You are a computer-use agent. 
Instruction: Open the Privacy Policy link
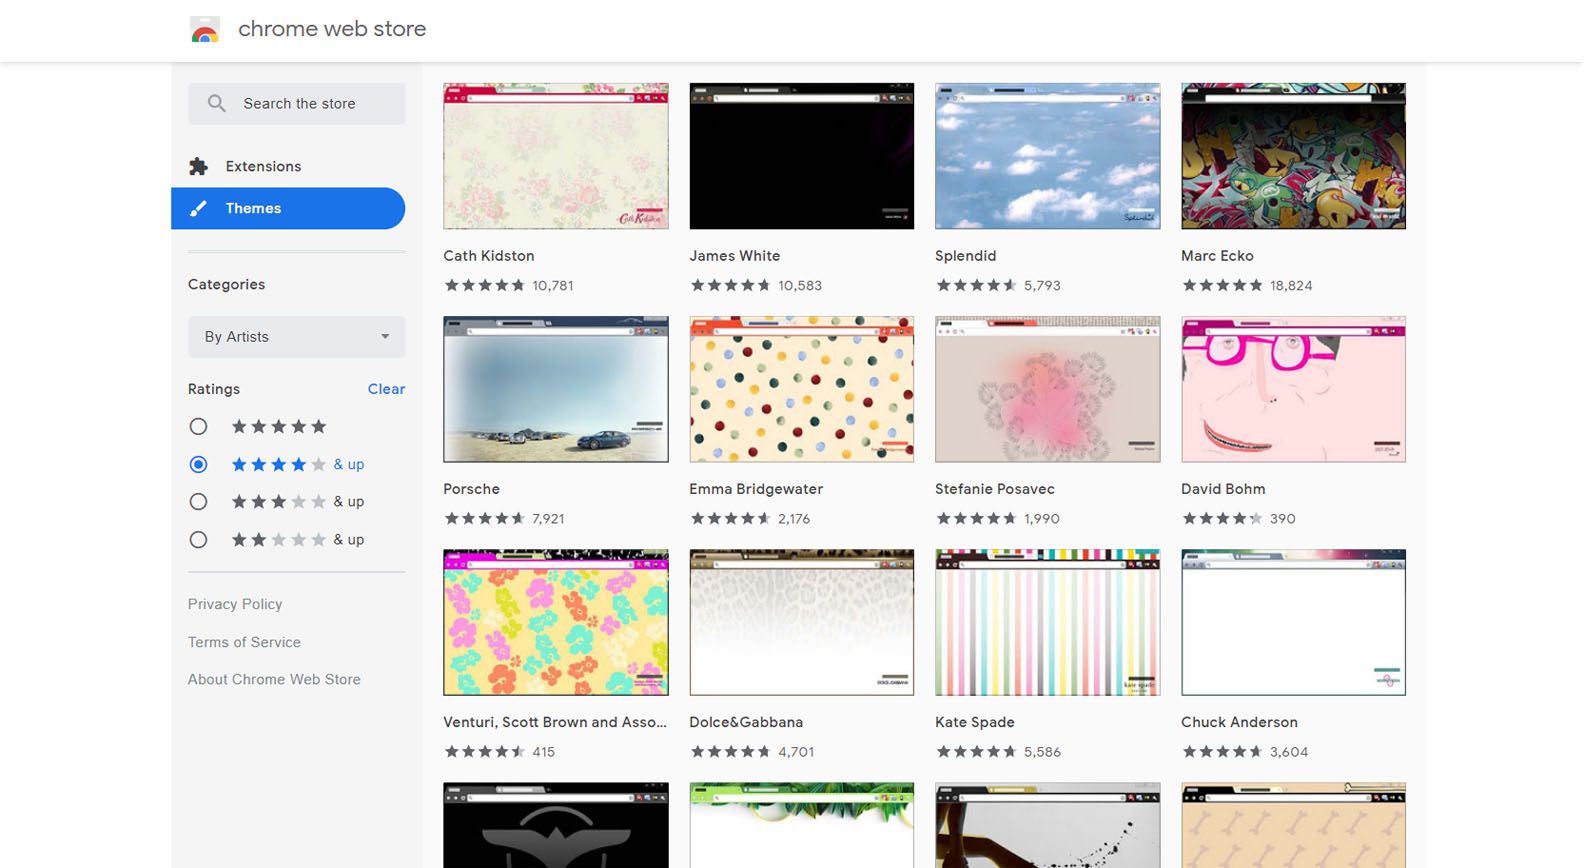[x=235, y=604]
